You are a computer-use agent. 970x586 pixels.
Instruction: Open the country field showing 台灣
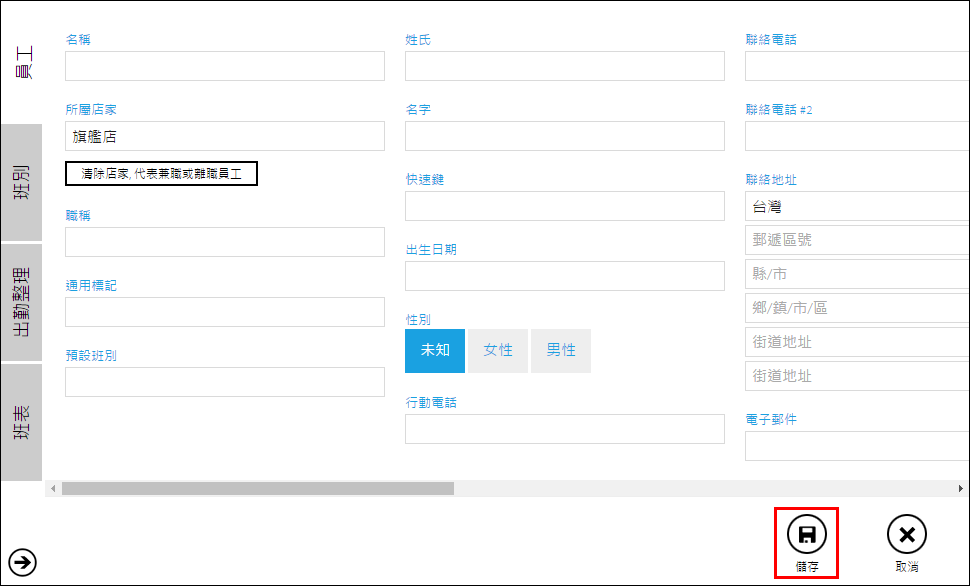857,206
